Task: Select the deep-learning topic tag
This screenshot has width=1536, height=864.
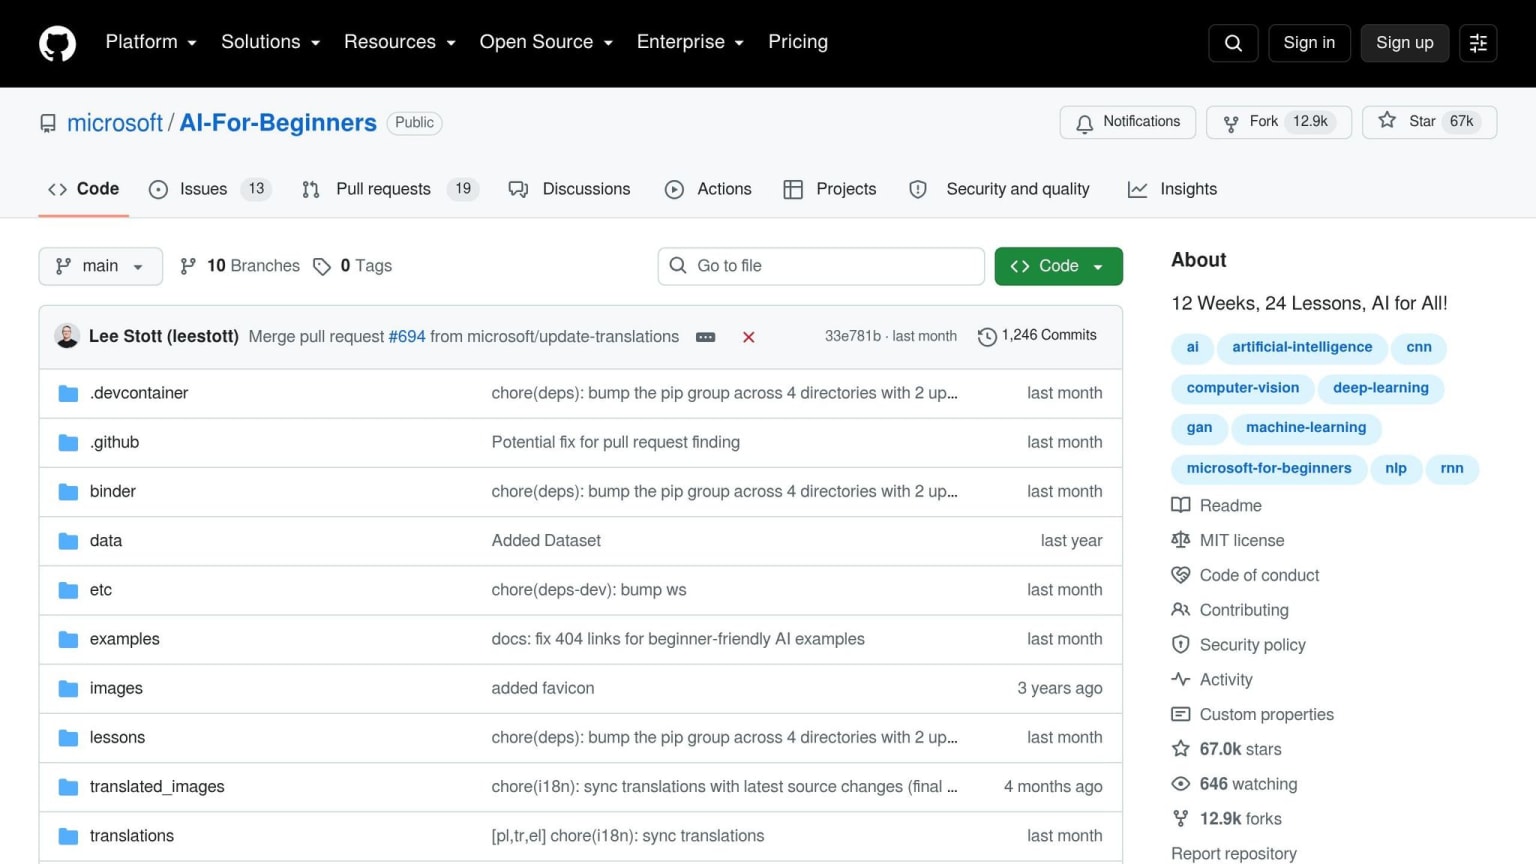Action: 1381,388
